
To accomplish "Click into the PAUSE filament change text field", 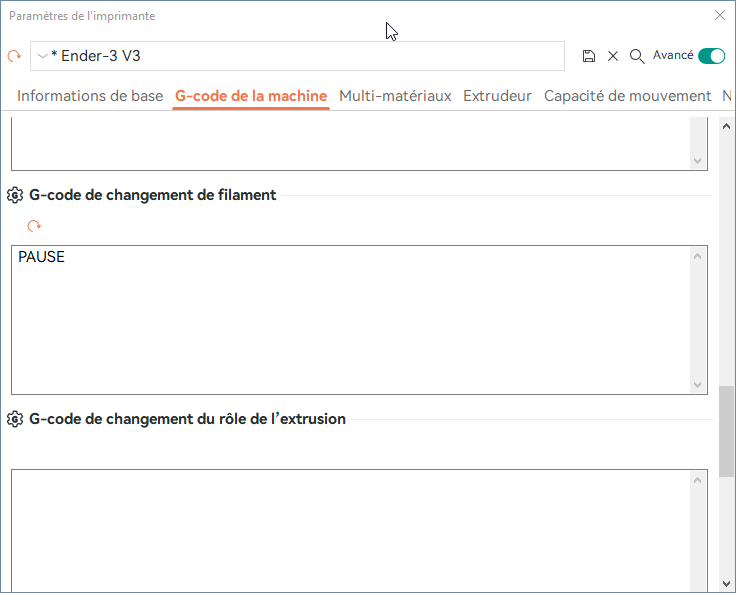I will click(x=350, y=320).
